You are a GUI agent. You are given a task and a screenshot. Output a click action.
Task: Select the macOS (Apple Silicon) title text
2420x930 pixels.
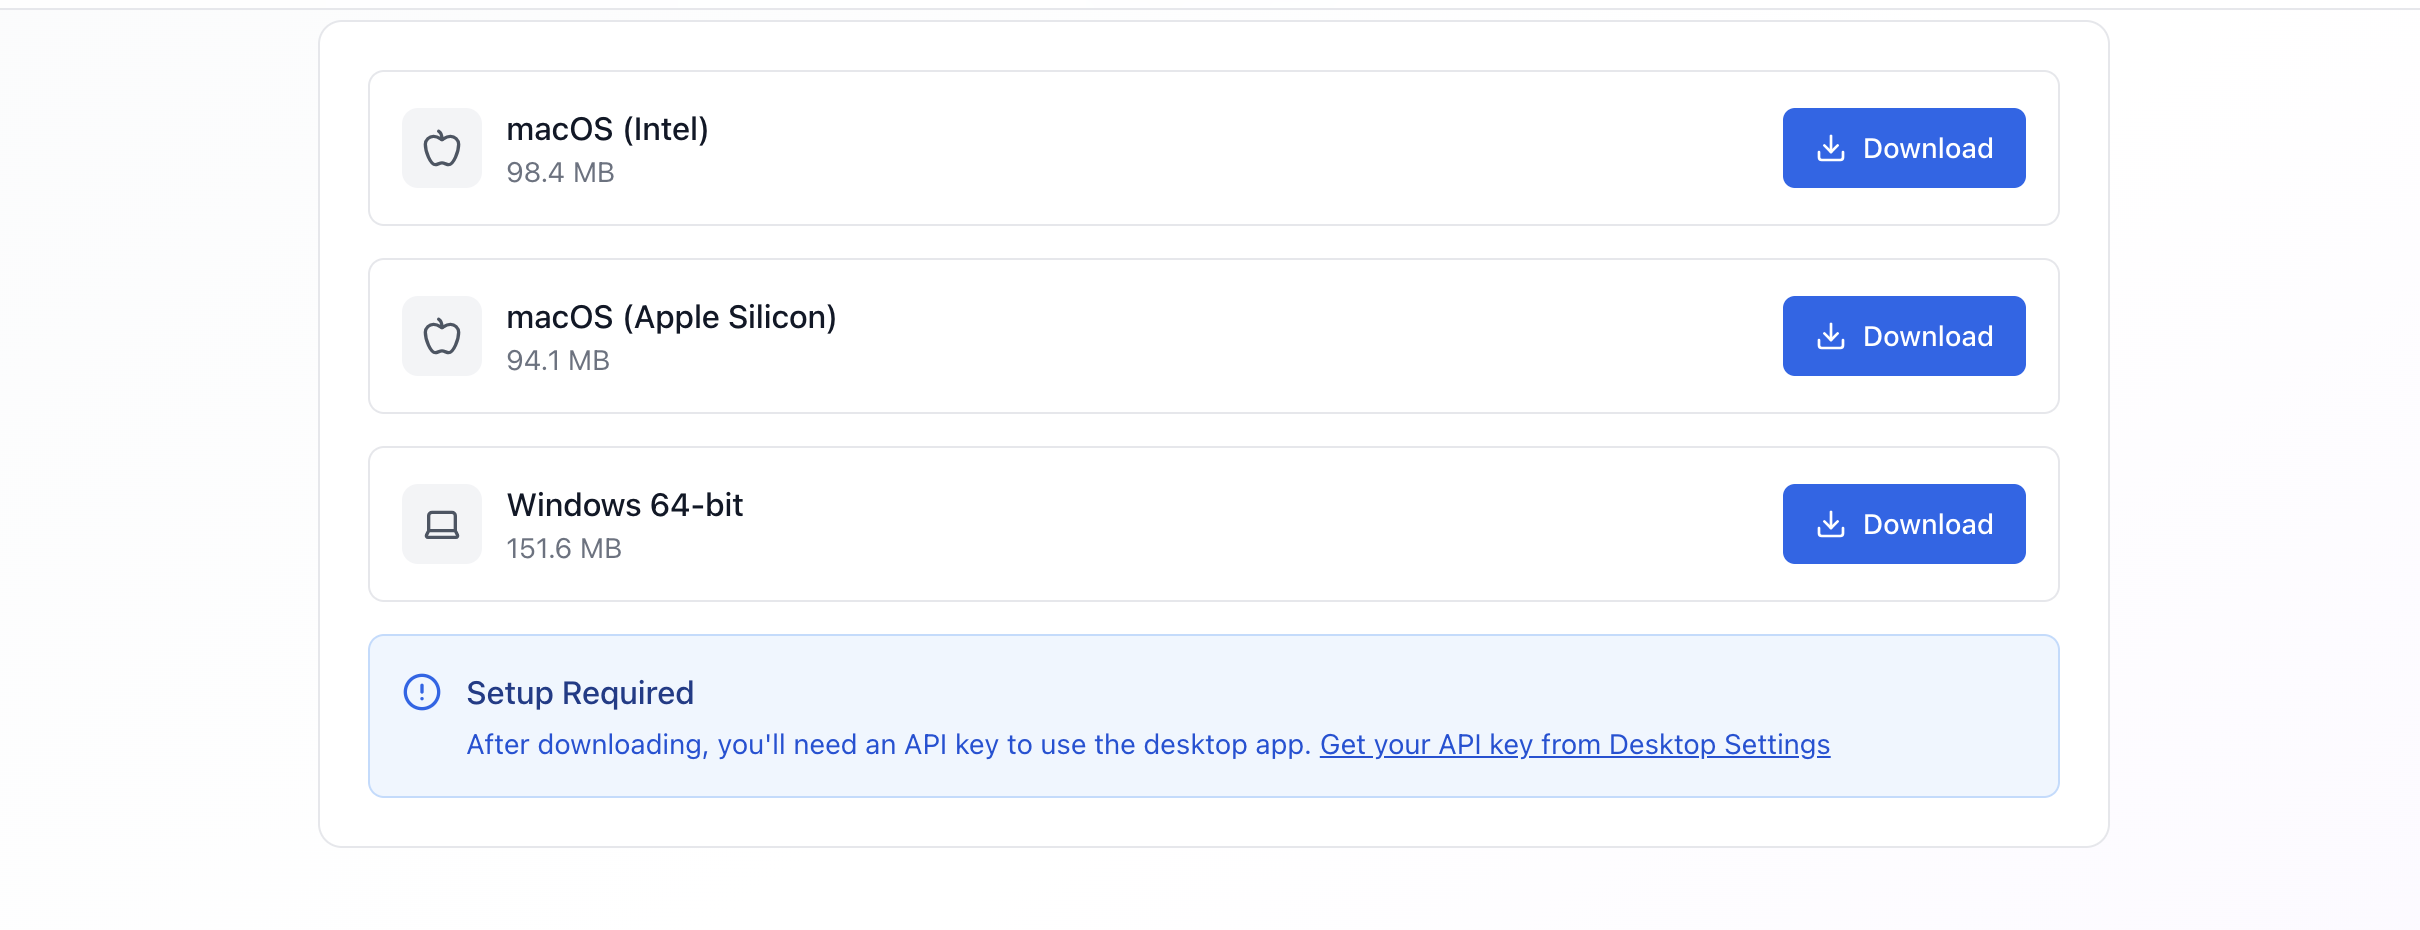pos(671,317)
